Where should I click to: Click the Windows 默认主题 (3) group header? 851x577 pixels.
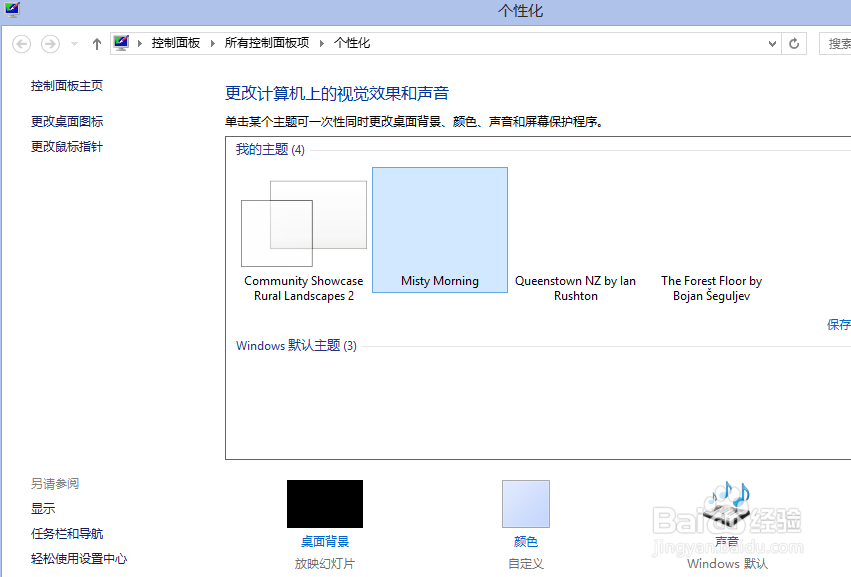[296, 346]
